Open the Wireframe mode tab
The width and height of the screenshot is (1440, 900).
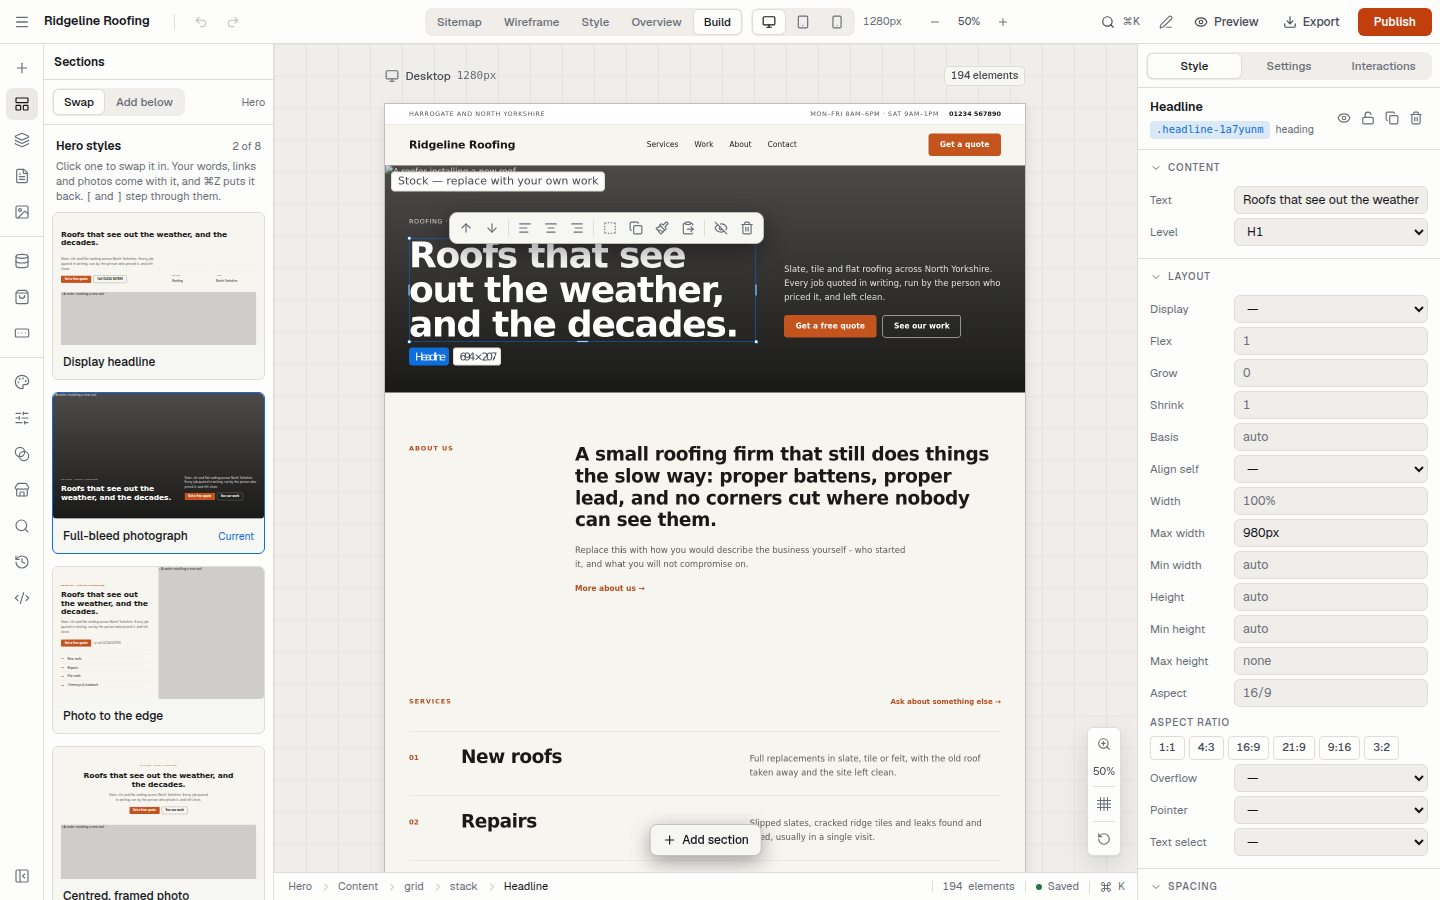tap(531, 22)
